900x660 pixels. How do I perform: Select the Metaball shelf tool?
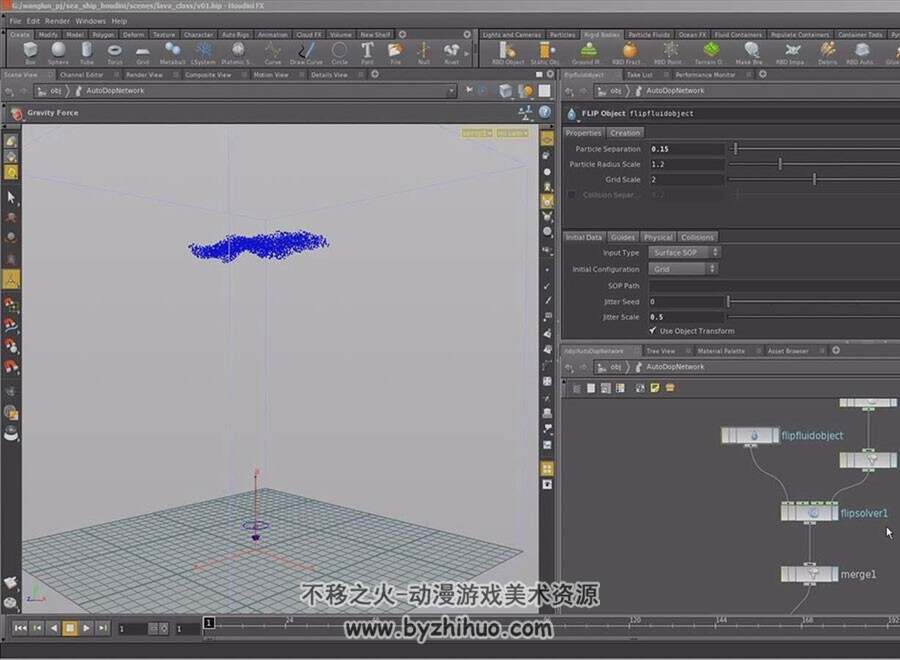tap(172, 53)
